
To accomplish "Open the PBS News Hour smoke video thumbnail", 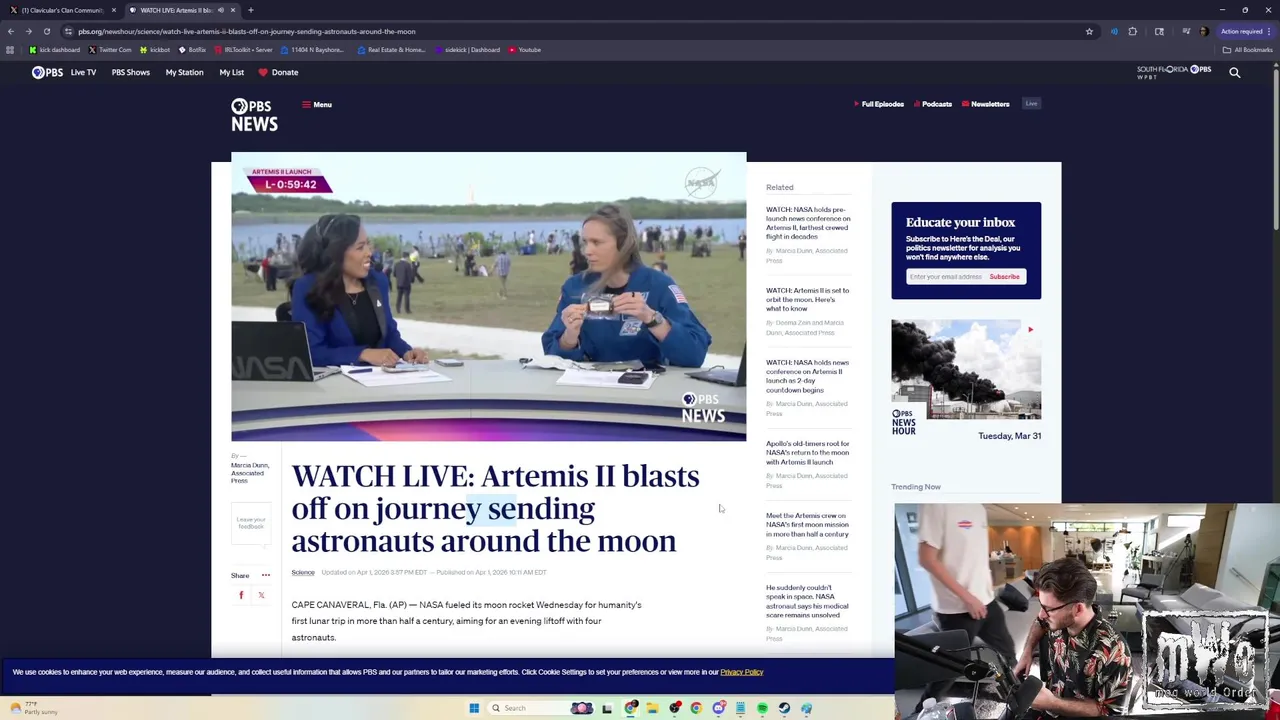I will [x=966, y=369].
